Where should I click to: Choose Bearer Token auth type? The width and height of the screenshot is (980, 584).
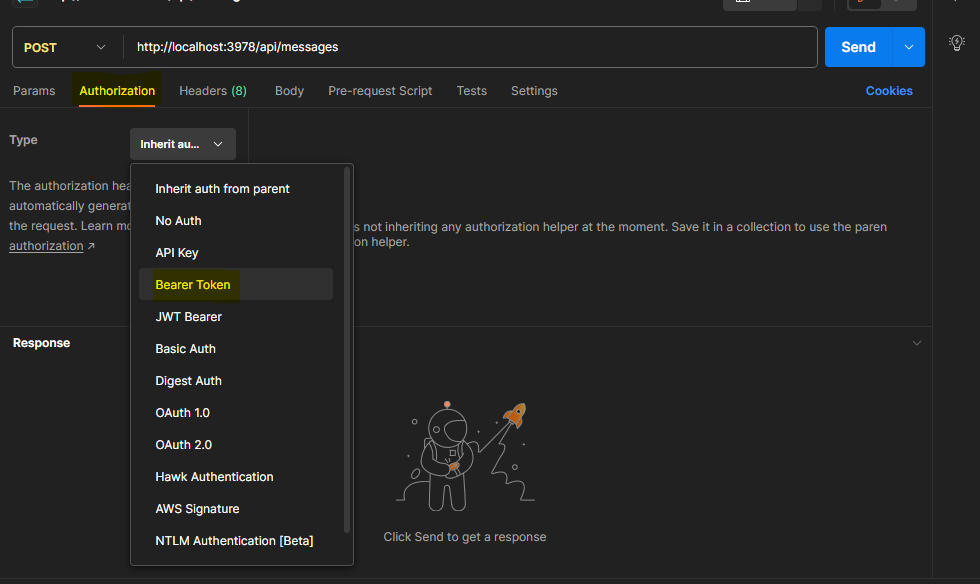tap(236, 284)
